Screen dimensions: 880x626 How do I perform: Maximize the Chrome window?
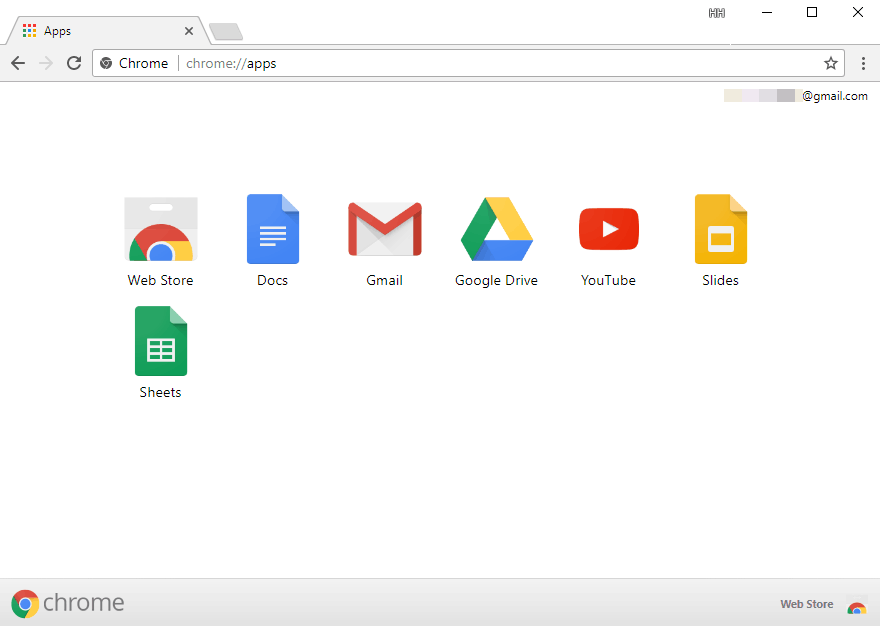click(x=812, y=12)
